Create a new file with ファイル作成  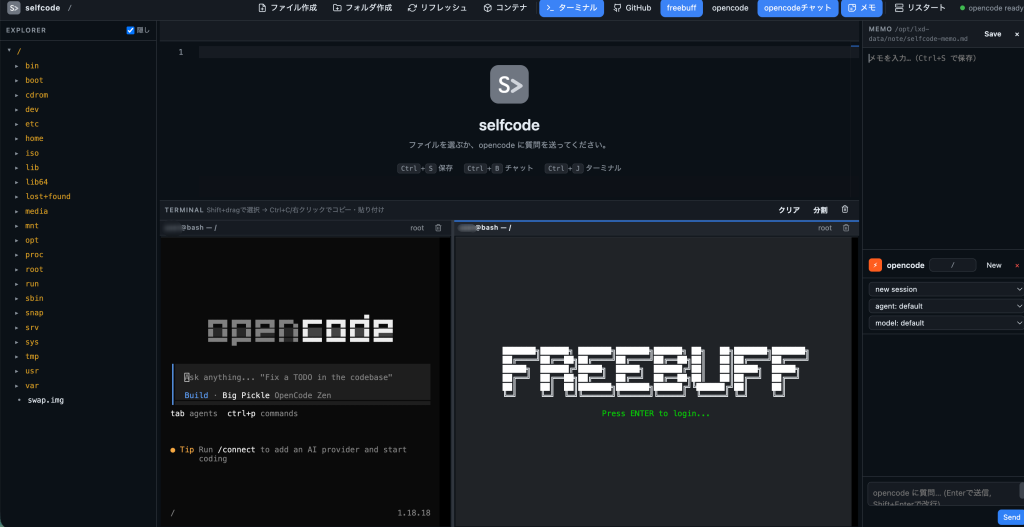(288, 8)
